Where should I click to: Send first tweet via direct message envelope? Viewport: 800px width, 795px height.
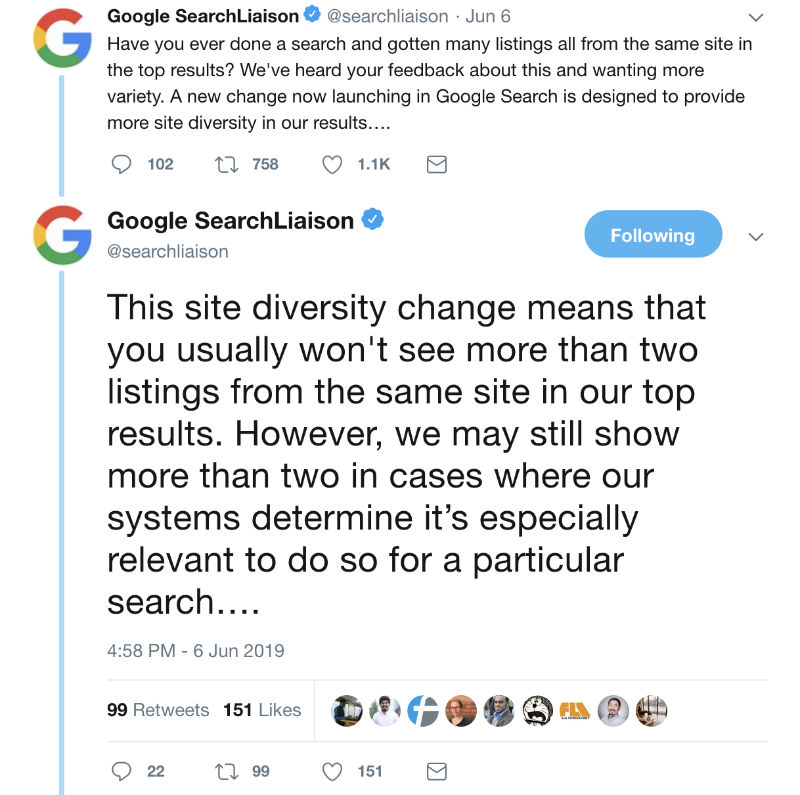[437, 164]
